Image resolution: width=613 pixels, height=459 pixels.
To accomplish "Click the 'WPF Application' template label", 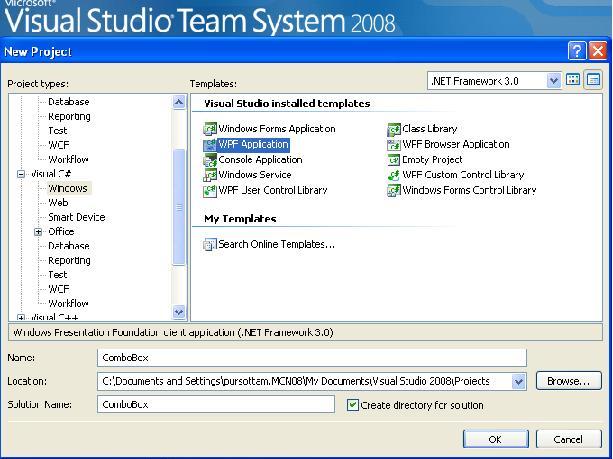I will [253, 144].
